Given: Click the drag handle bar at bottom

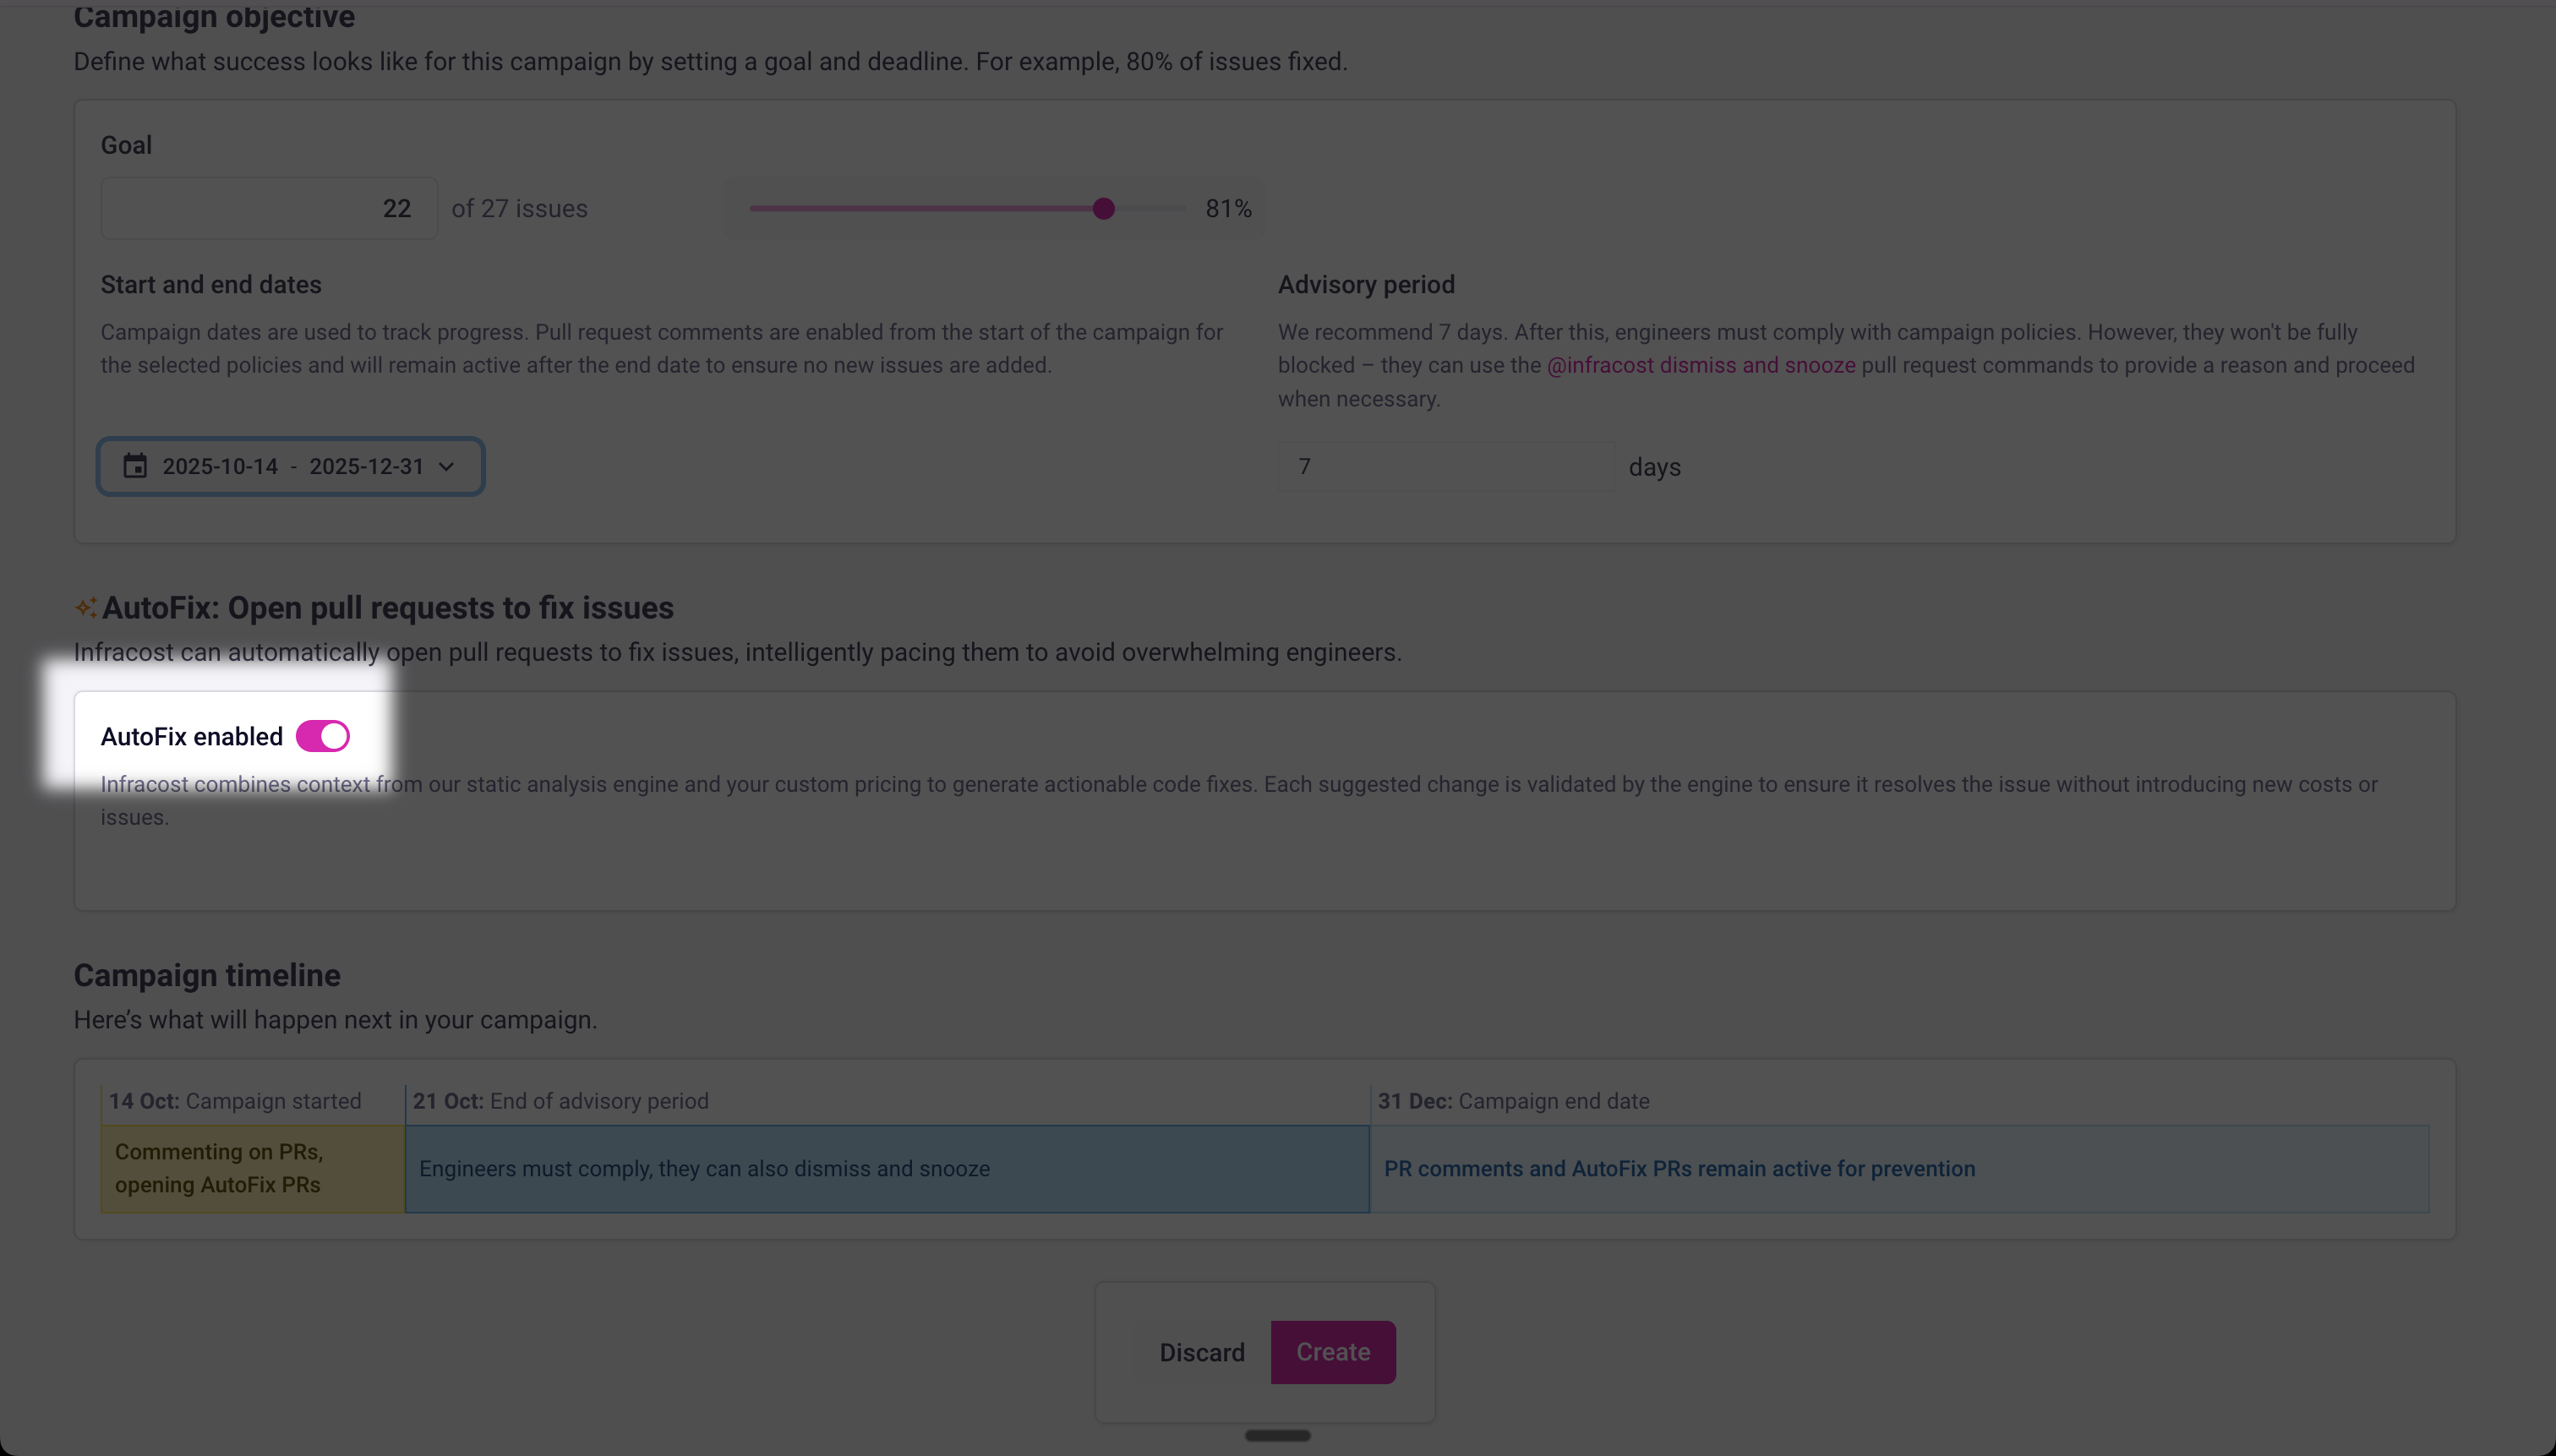Looking at the screenshot, I should pyautogui.click(x=1277, y=1435).
